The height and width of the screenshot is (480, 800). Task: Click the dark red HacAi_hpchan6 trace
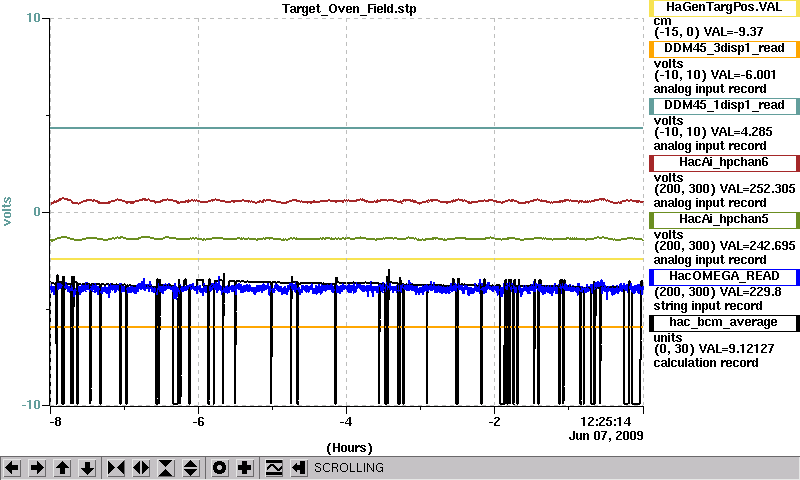click(x=346, y=201)
